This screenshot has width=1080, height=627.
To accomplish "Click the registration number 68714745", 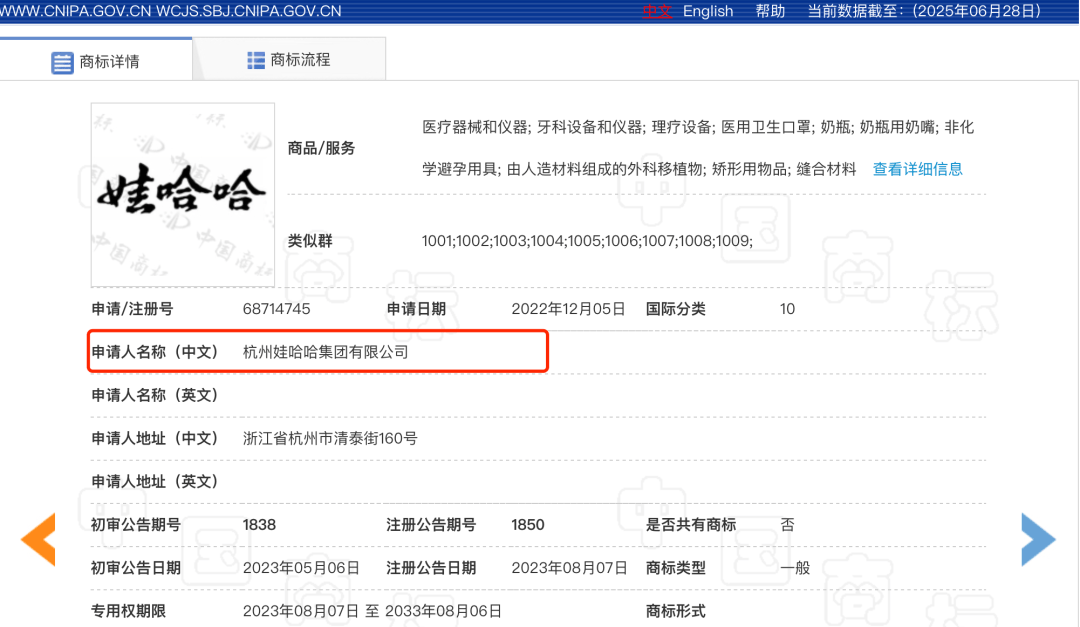I will [x=276, y=309].
